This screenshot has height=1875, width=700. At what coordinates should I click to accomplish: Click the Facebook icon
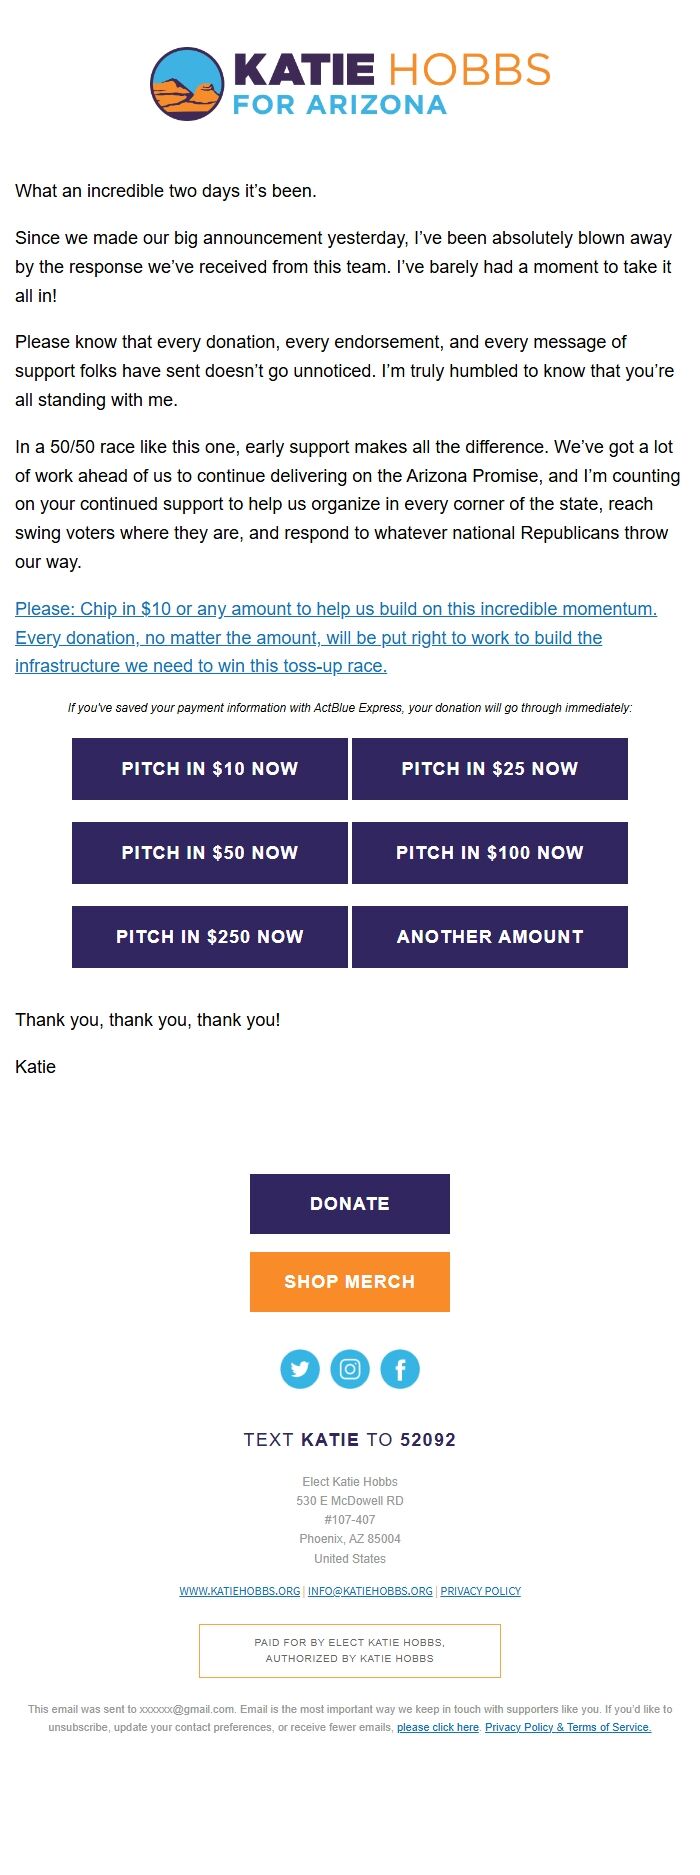coord(400,1369)
